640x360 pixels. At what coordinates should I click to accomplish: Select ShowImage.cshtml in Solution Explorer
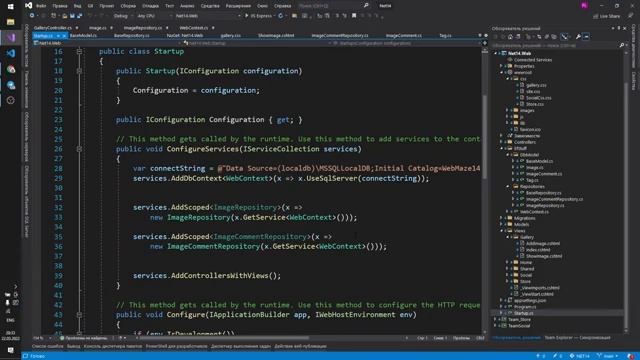(544, 256)
